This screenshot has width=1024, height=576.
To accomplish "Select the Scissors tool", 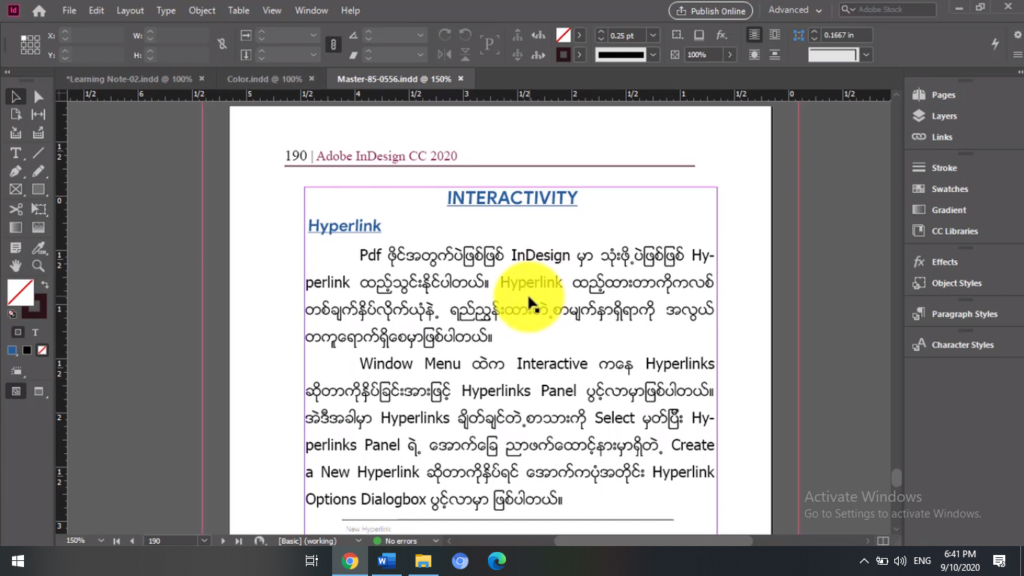I will [x=16, y=210].
